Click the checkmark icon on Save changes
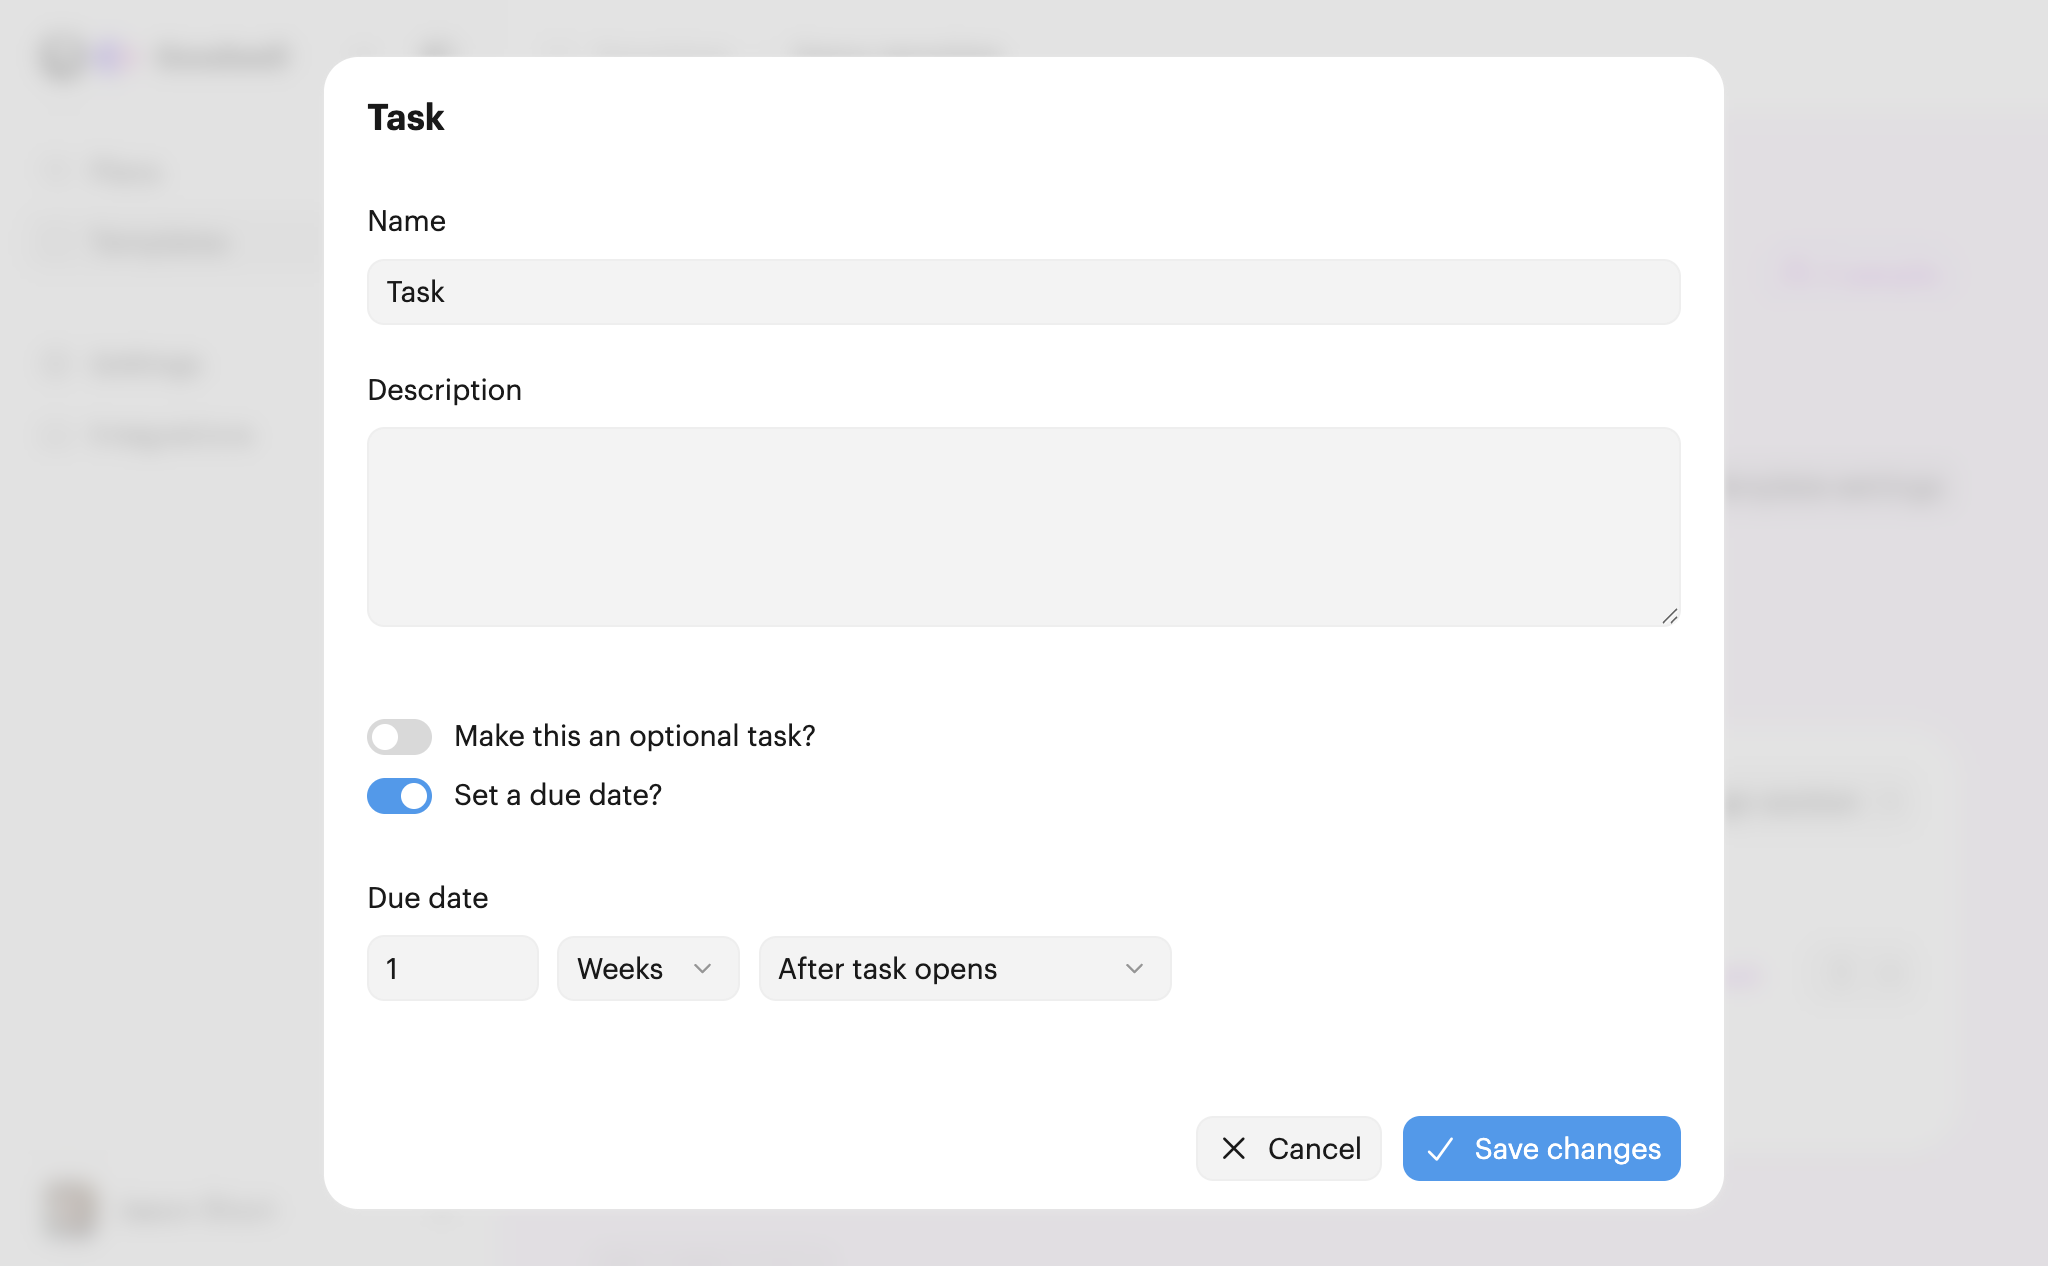This screenshot has height=1266, width=2048. [x=1439, y=1149]
